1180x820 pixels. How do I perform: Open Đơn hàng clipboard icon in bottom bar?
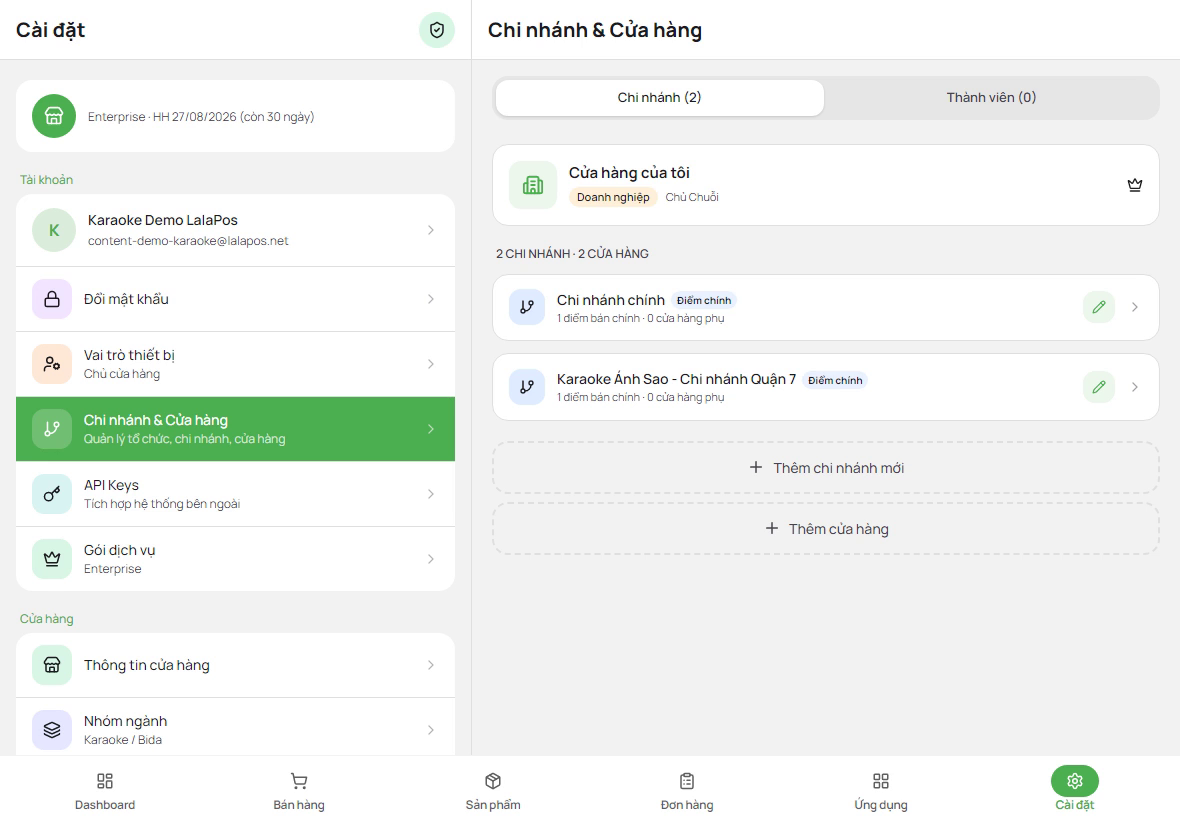point(687,781)
